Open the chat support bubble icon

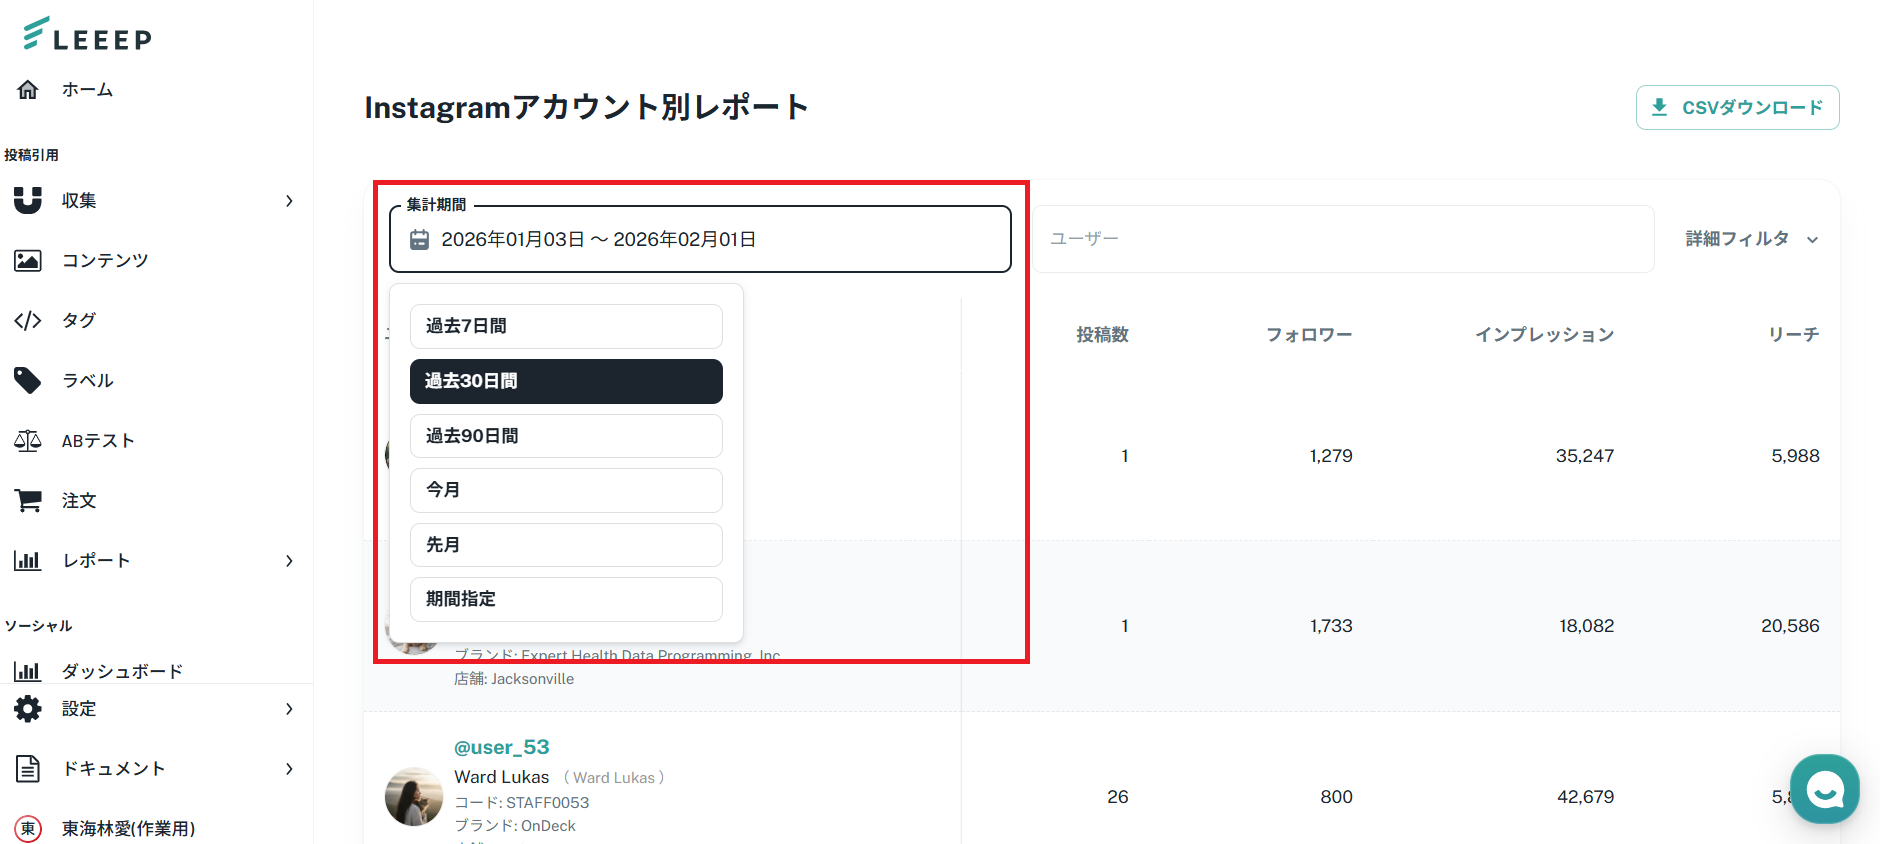tap(1824, 789)
